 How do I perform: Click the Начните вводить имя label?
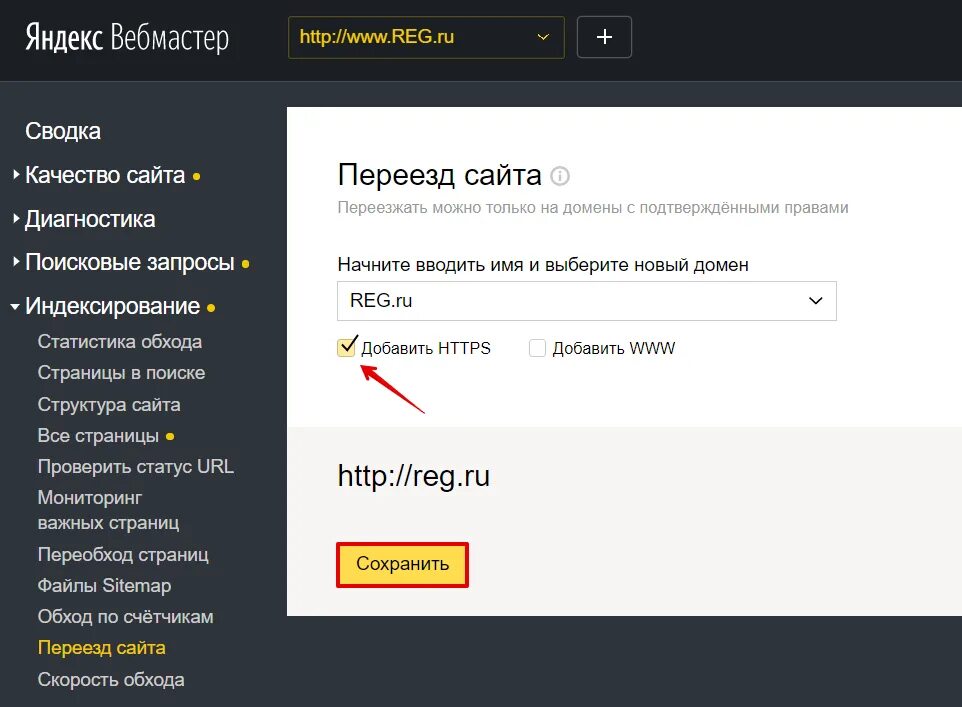click(x=543, y=265)
